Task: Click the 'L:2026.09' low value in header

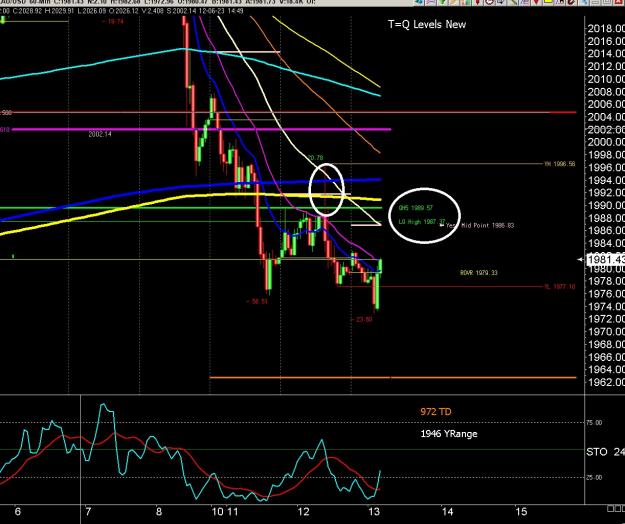Action: tap(92, 11)
